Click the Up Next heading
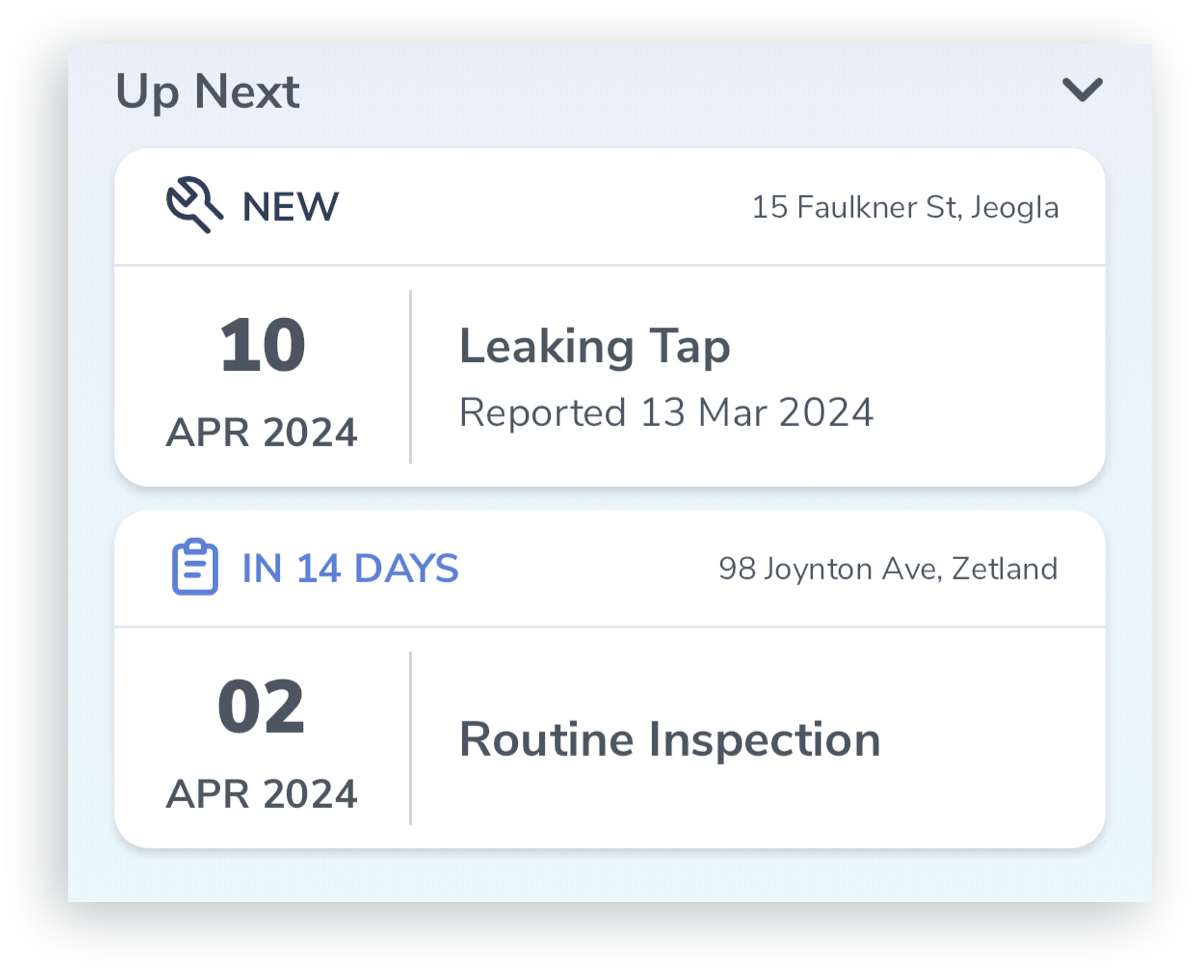 point(207,92)
